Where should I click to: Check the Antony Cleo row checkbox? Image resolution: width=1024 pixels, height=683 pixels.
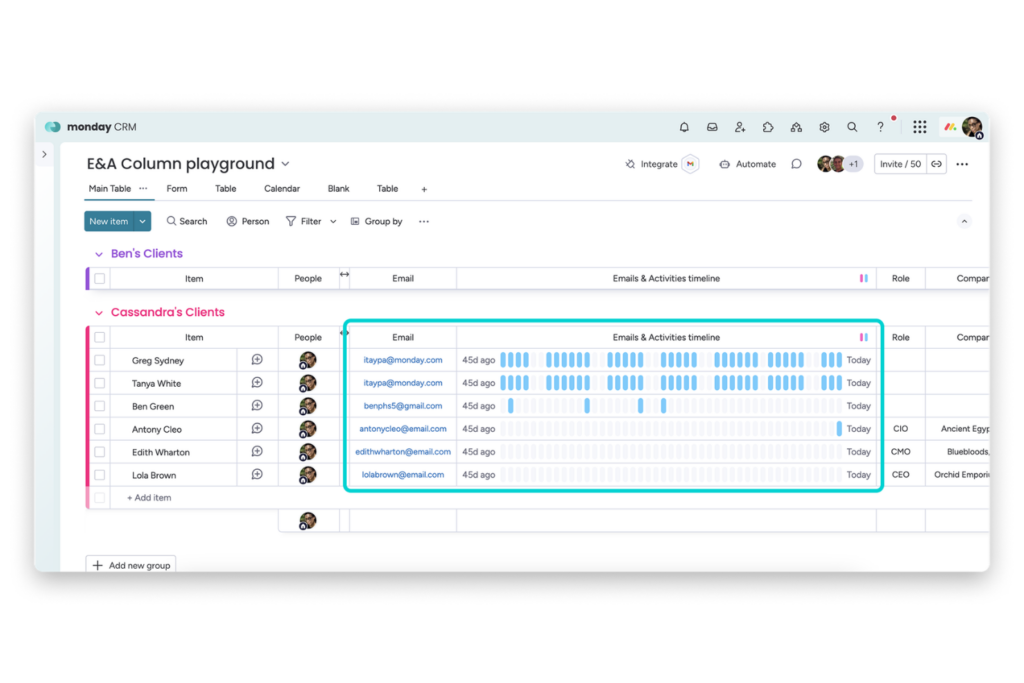point(99,429)
